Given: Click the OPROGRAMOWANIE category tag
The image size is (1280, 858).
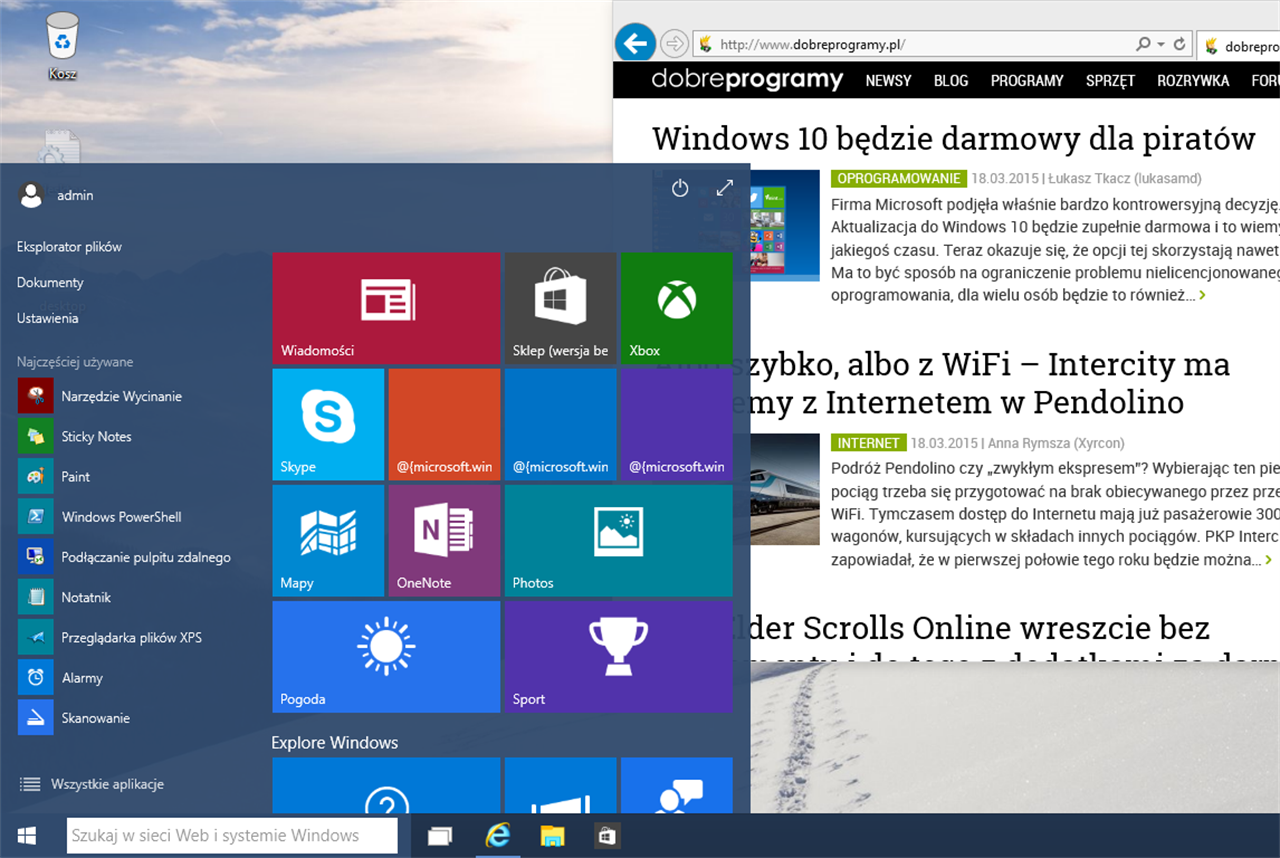Looking at the screenshot, I should click(899, 178).
